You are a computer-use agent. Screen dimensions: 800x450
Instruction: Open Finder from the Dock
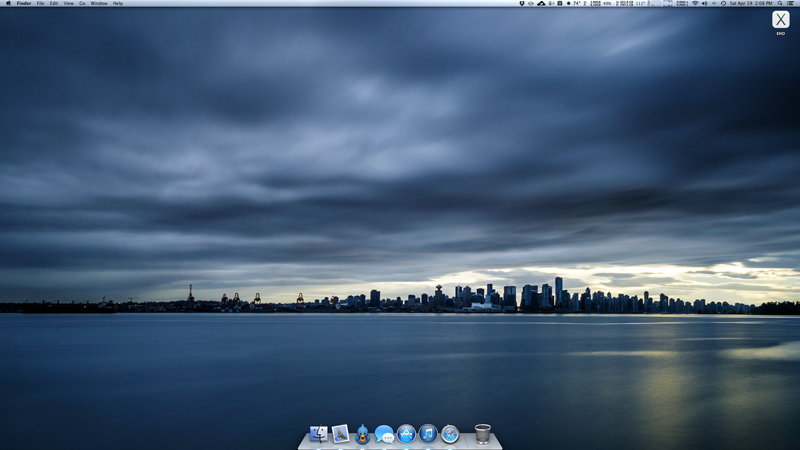[318, 434]
